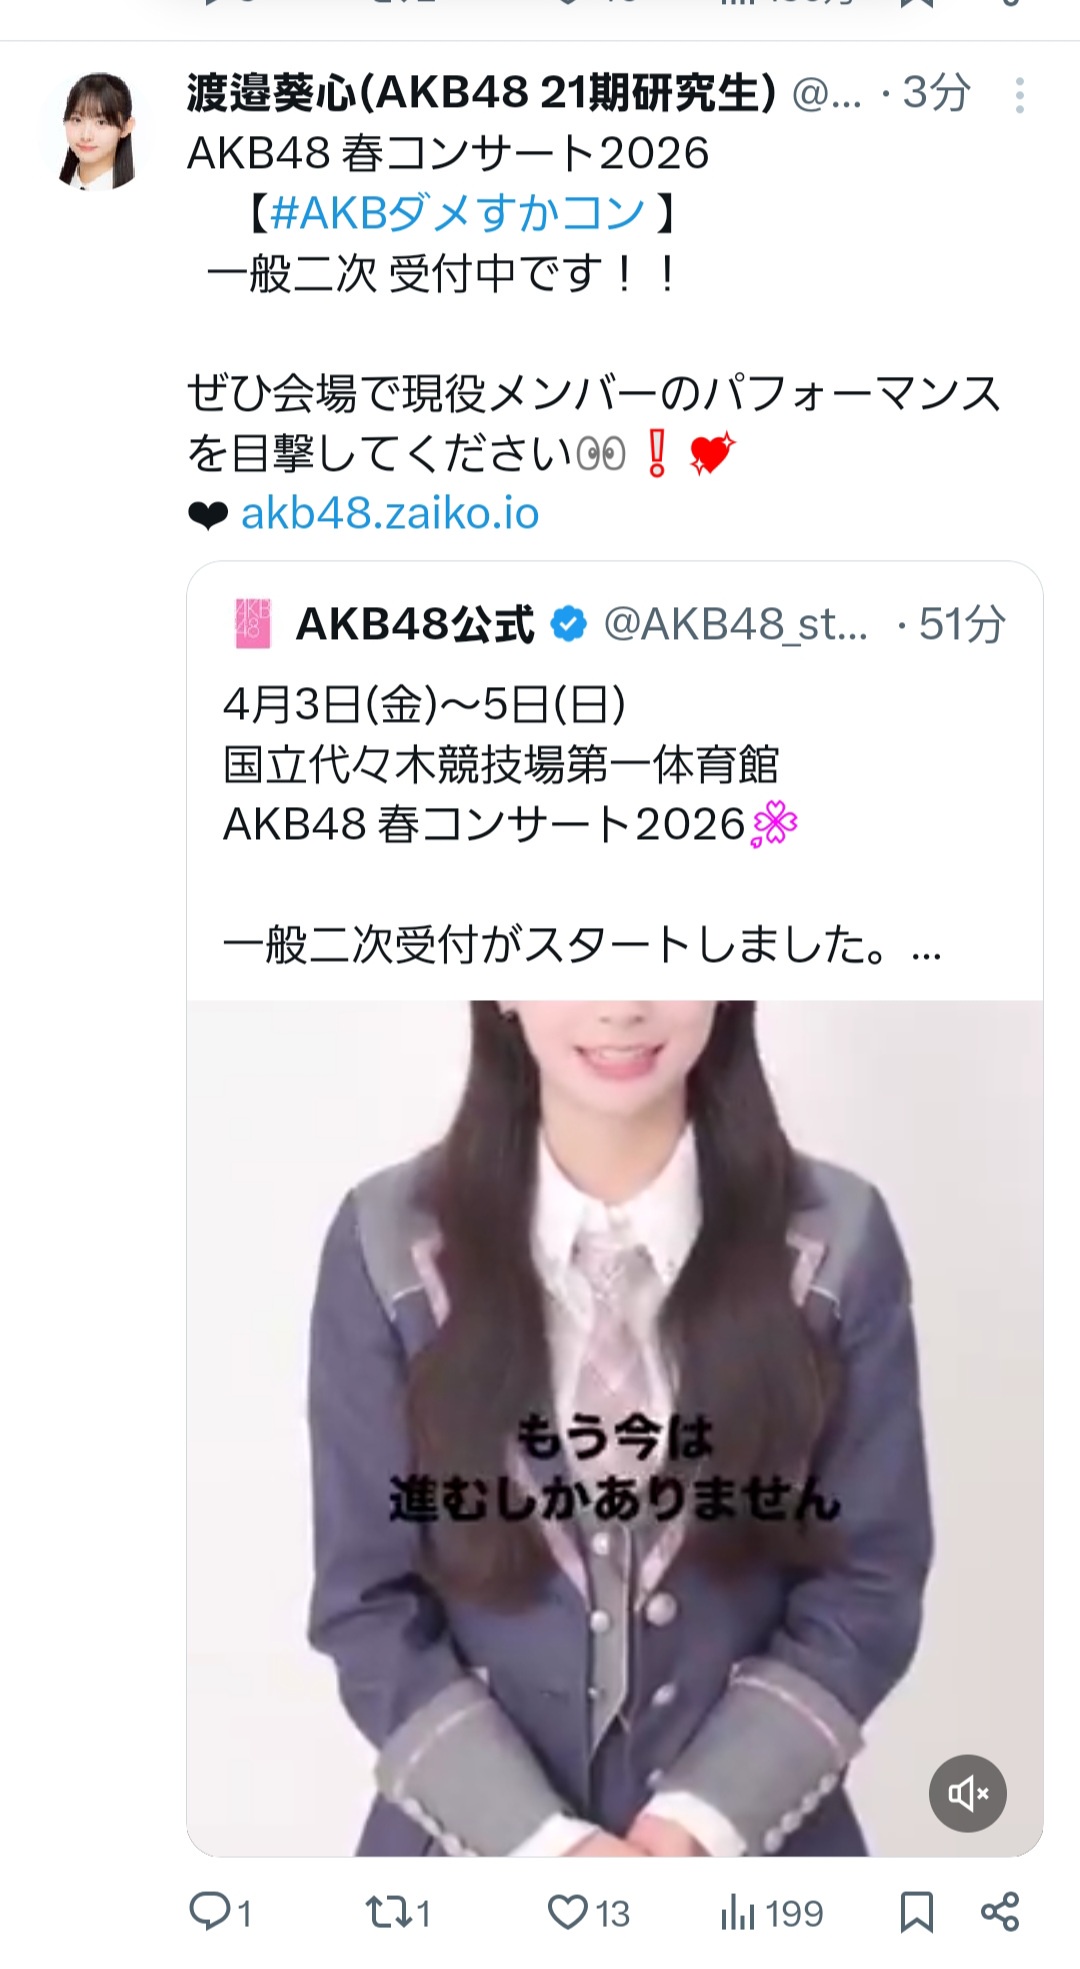Image resolution: width=1080 pixels, height=1969 pixels.
Task: Open the akb48.zaiko.io link
Action: click(x=390, y=513)
